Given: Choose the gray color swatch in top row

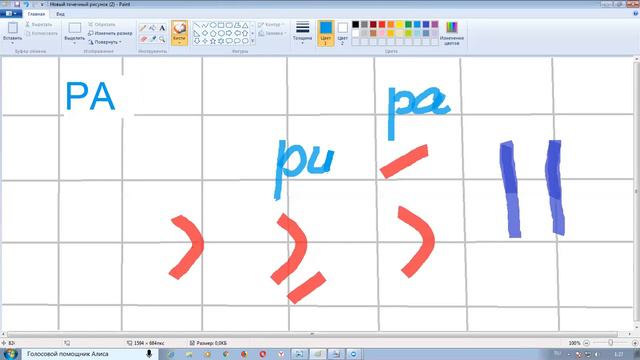Looking at the screenshot, I should (x=364, y=24).
